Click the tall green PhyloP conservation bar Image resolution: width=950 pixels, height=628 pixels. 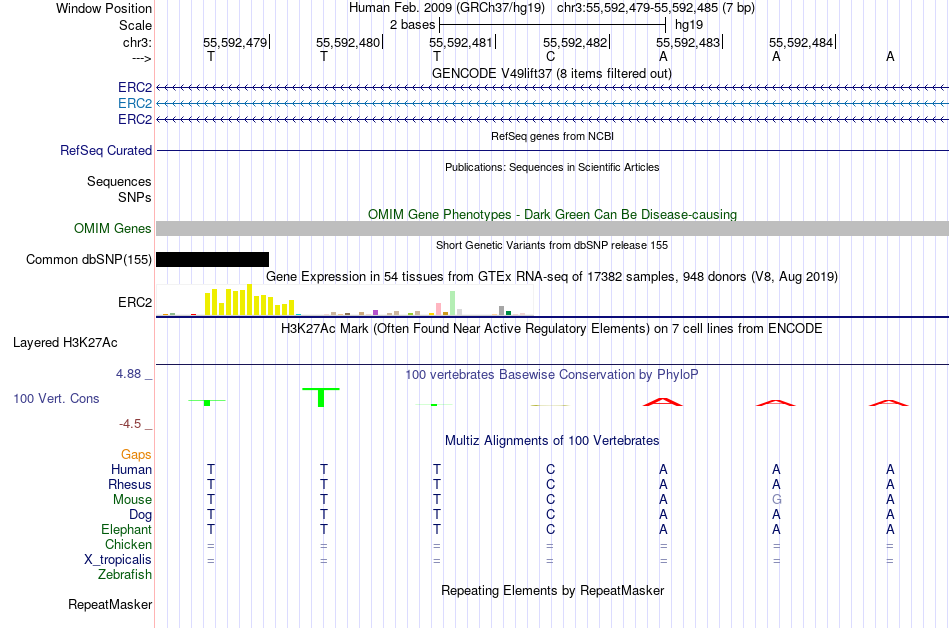point(321,397)
